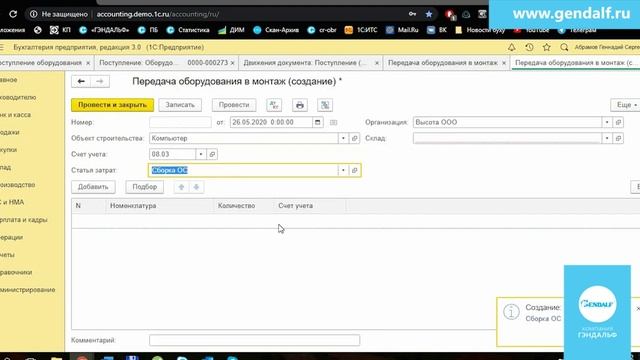Click the structure icon next to print
The image size is (640, 360).
pos(325,105)
